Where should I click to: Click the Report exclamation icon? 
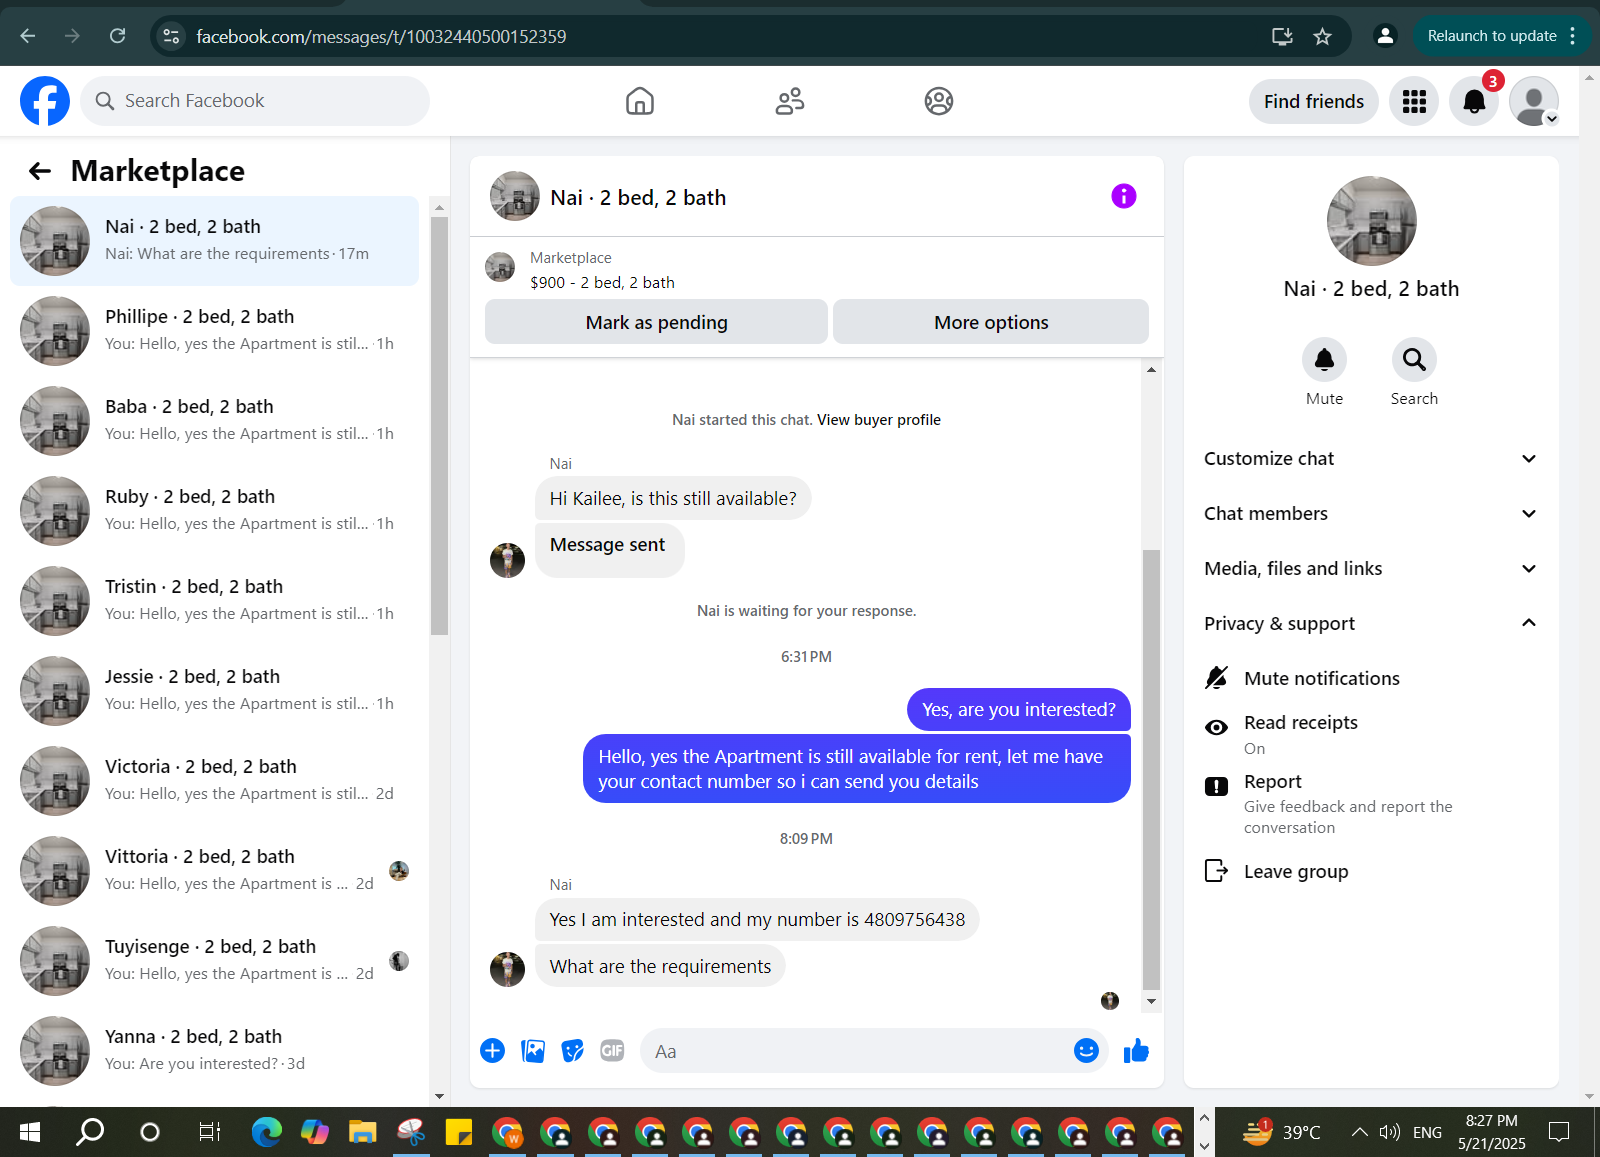(1216, 786)
